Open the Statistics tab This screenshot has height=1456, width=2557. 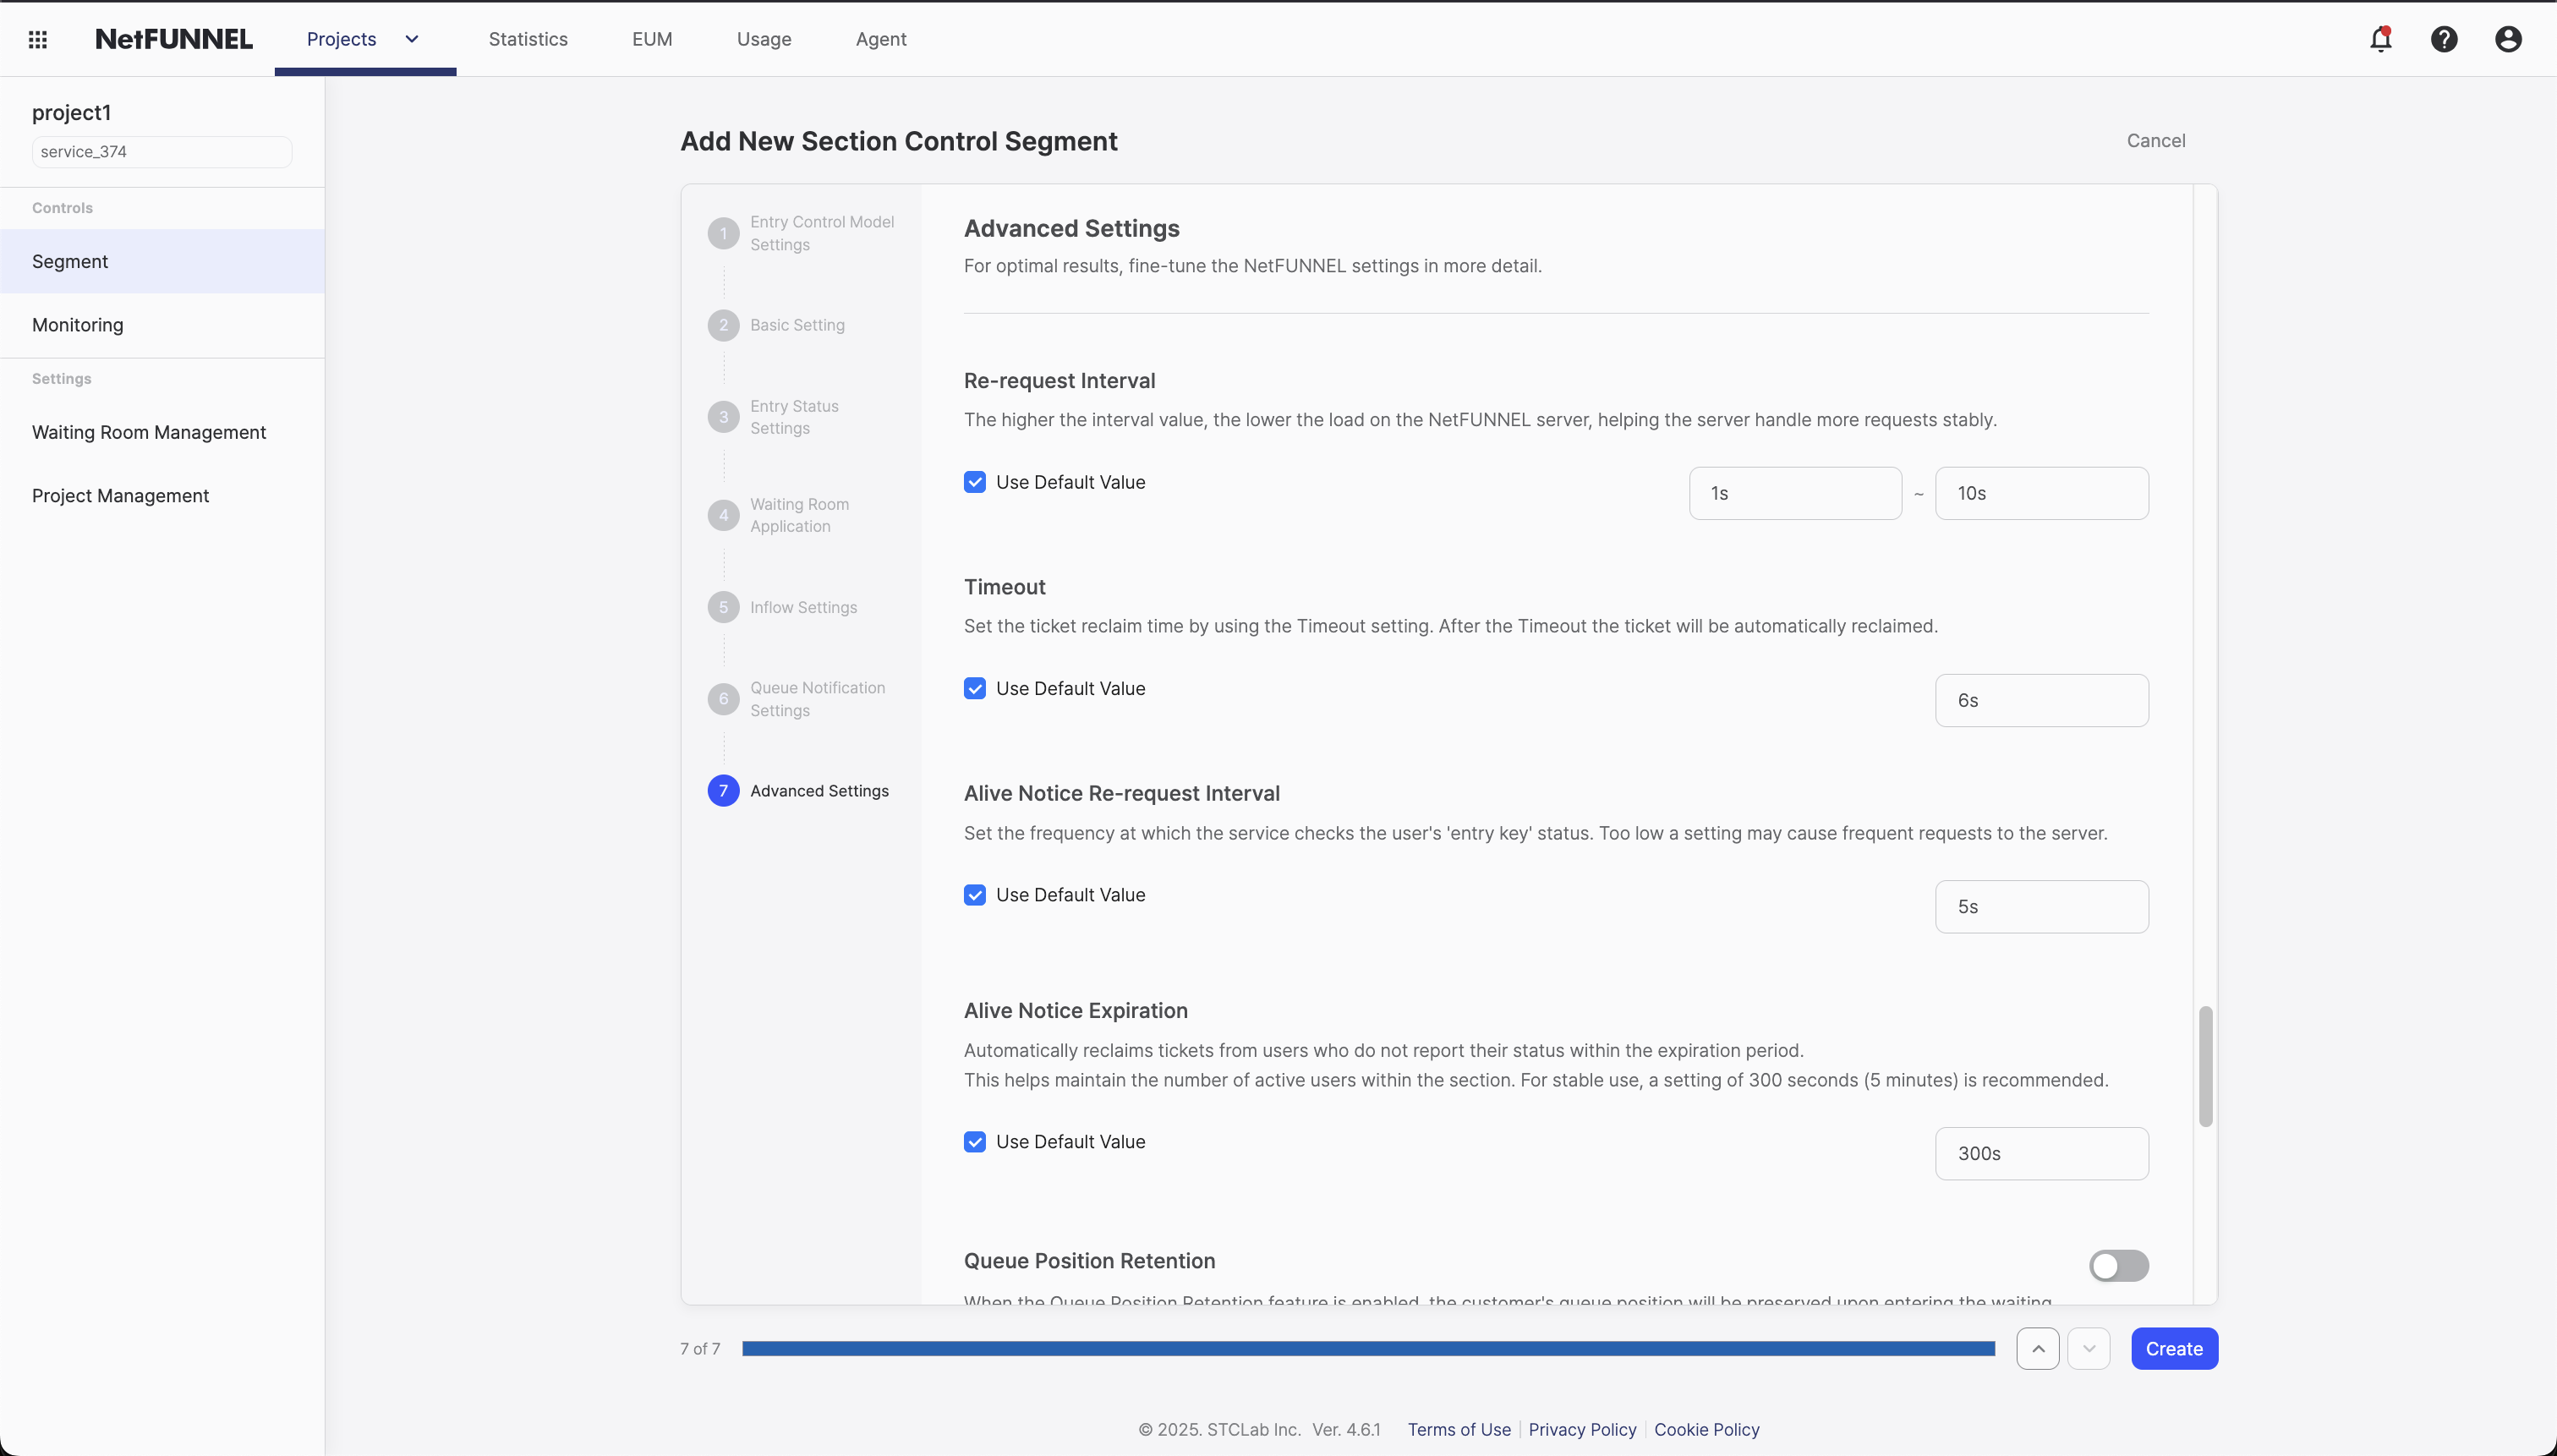click(x=528, y=39)
